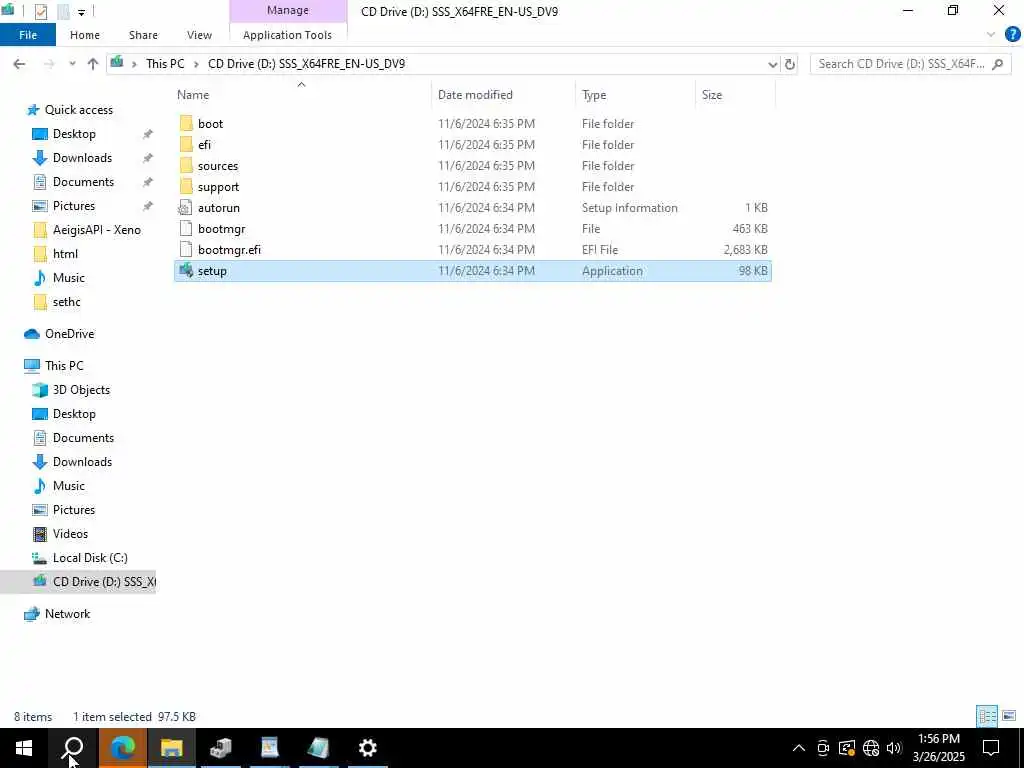Open the recent locations dropdown arrow

click(x=72, y=64)
